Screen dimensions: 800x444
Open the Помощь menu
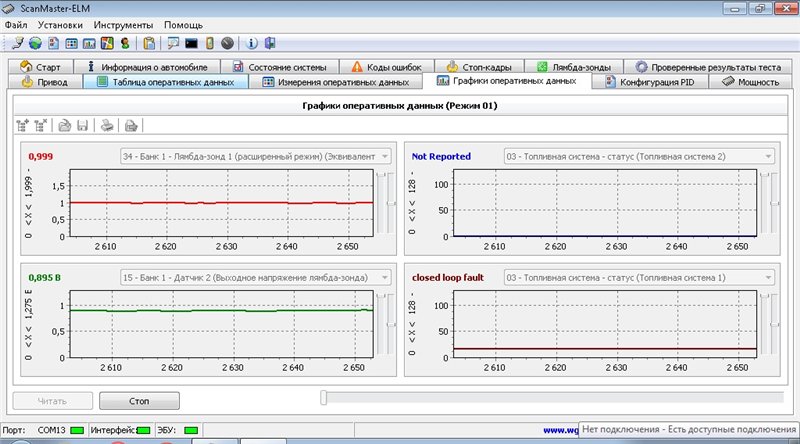point(183,24)
